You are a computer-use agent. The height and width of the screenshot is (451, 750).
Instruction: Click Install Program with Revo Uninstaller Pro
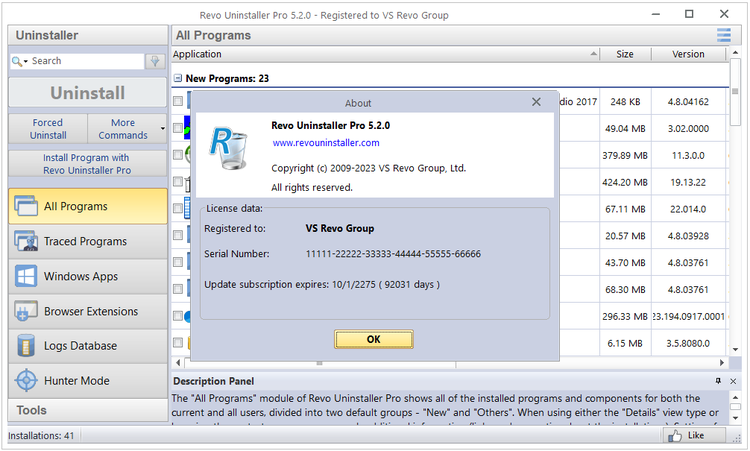(x=88, y=164)
